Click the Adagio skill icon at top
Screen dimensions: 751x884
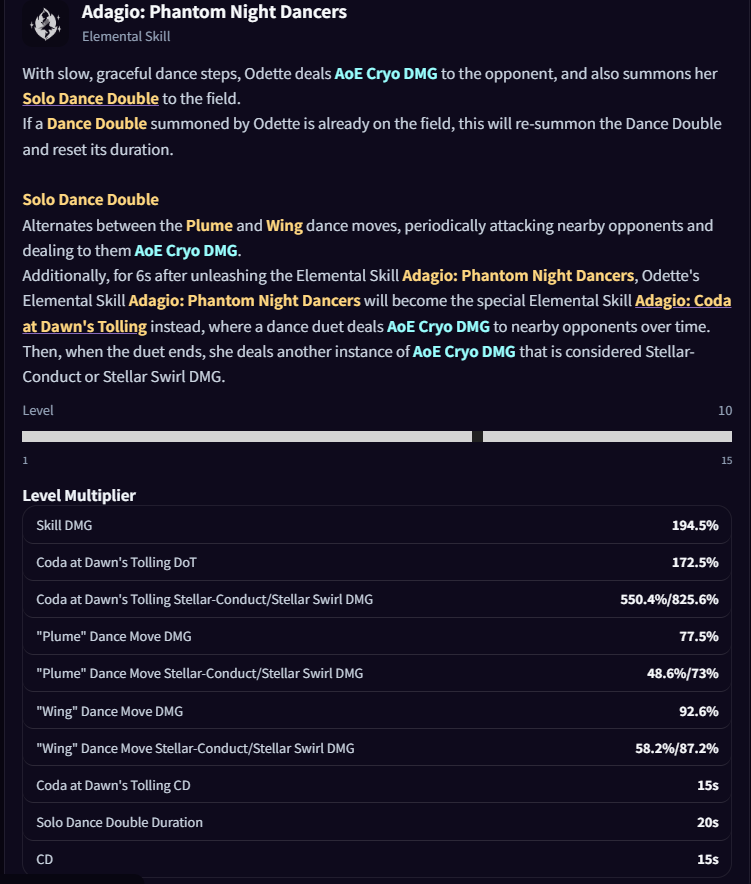45,24
